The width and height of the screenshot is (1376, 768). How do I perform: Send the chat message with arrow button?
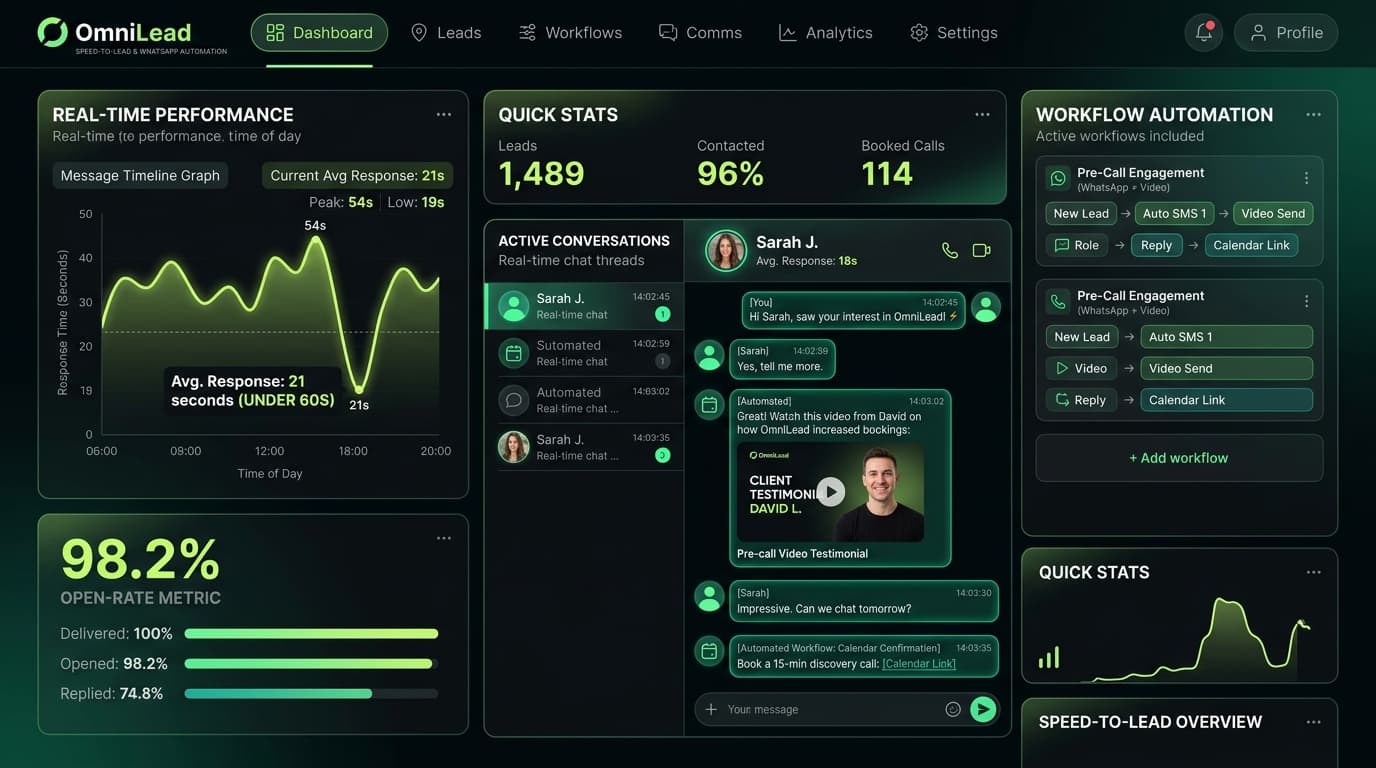click(983, 709)
